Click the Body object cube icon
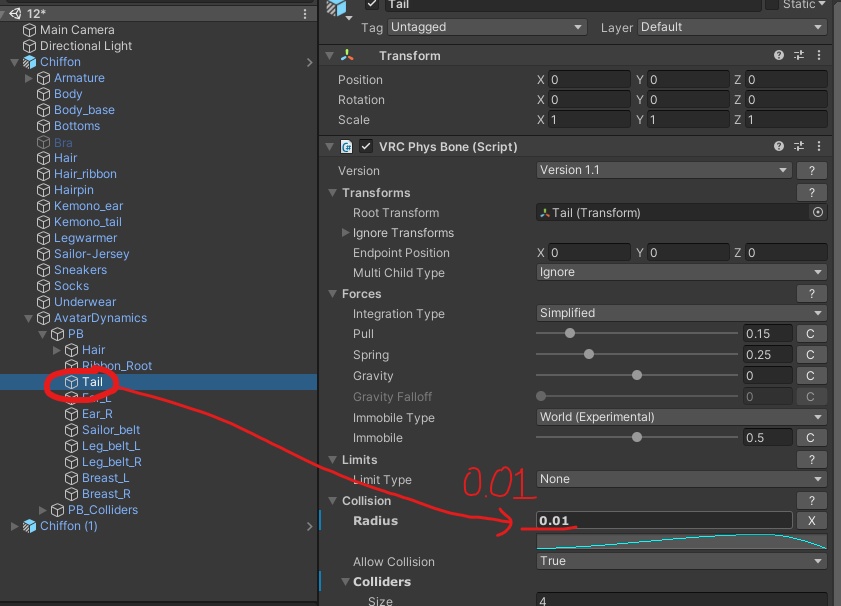The image size is (841, 606). pos(43,94)
